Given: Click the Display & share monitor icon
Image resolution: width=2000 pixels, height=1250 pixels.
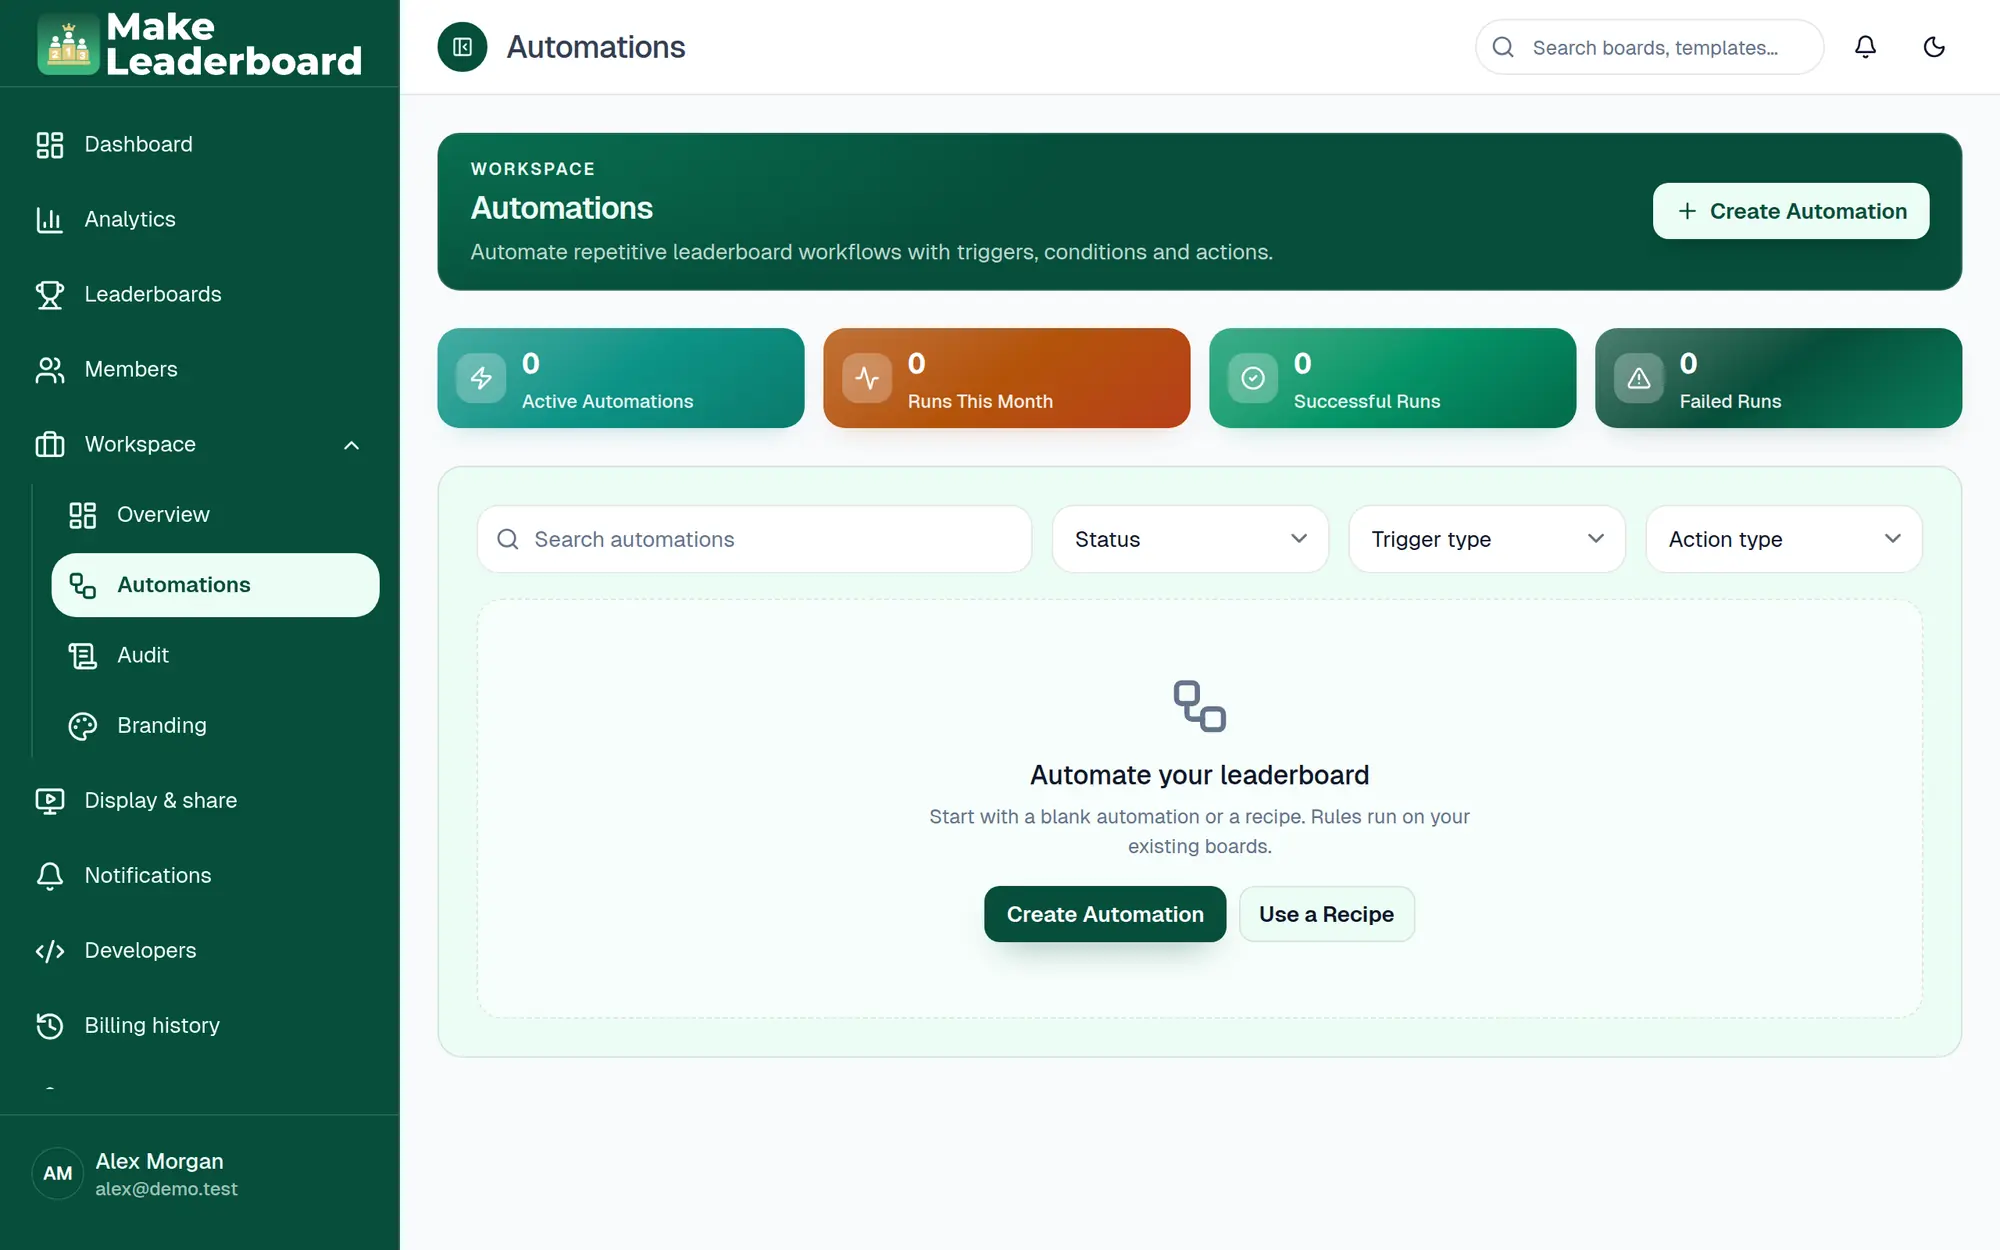Looking at the screenshot, I should [50, 801].
